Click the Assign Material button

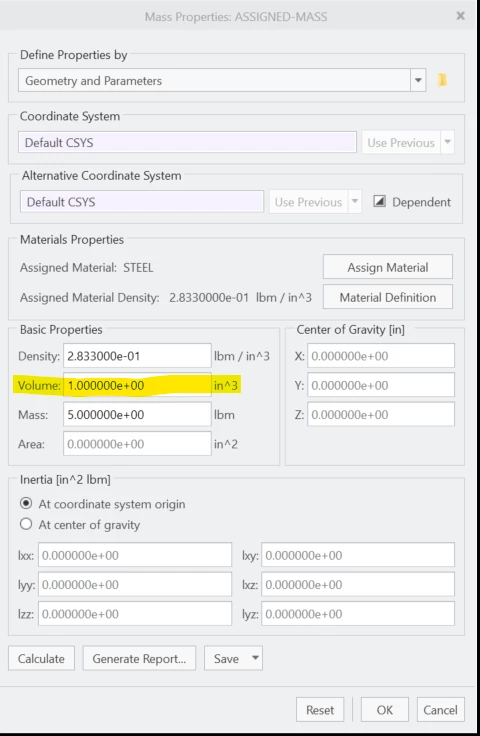(x=388, y=267)
